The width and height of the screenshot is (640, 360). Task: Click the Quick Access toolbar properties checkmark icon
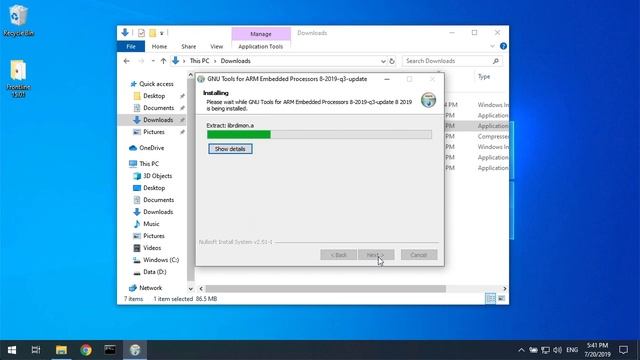click(x=141, y=33)
